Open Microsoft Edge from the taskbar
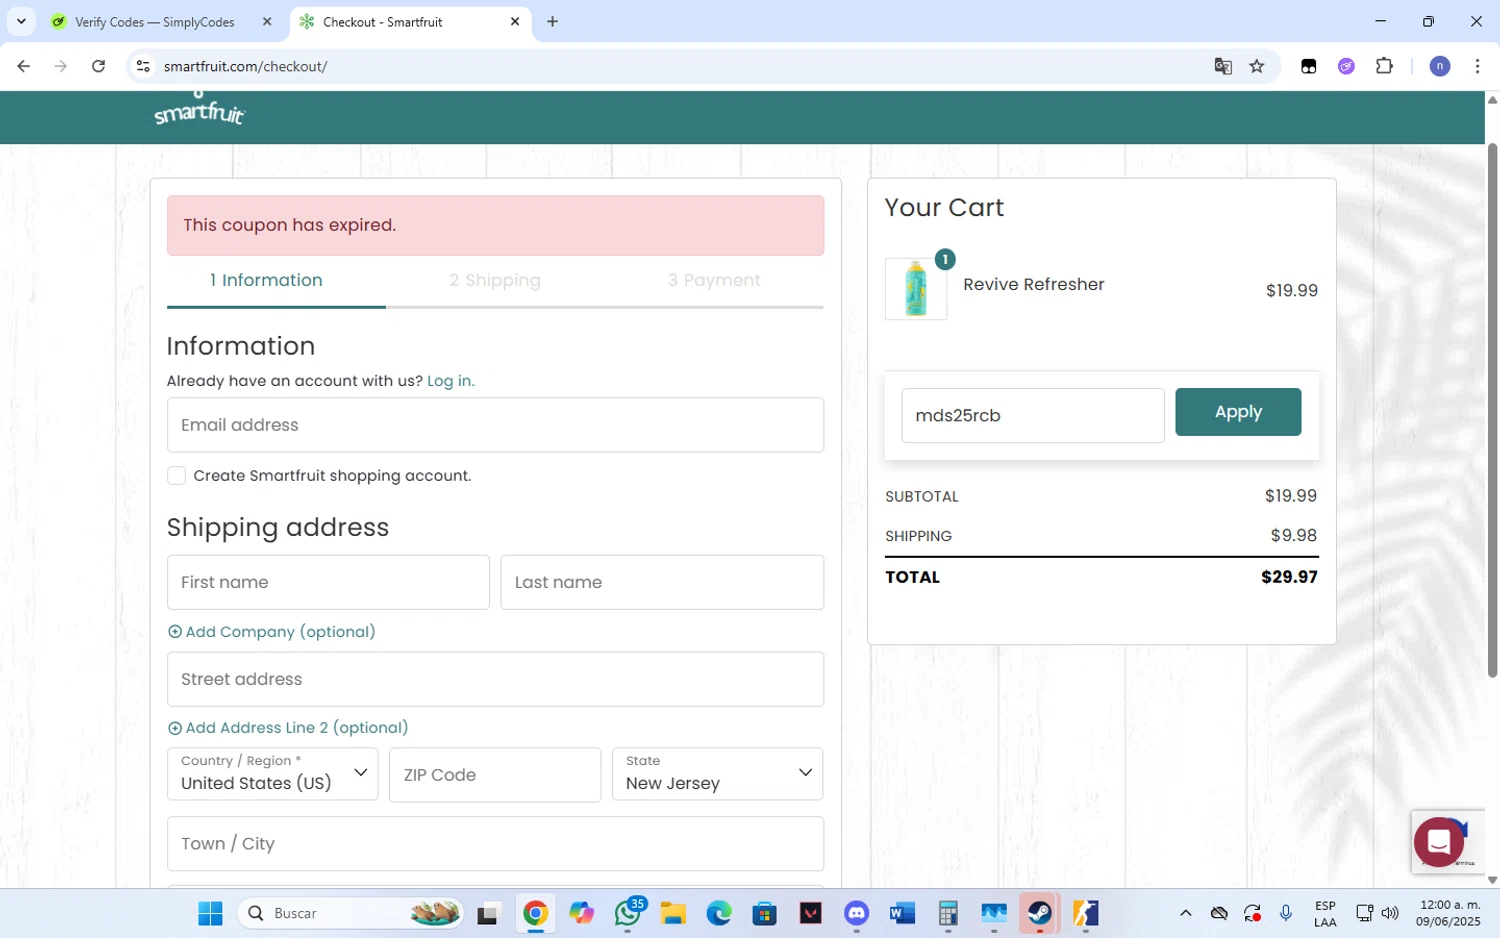Image resolution: width=1500 pixels, height=938 pixels. point(719,913)
